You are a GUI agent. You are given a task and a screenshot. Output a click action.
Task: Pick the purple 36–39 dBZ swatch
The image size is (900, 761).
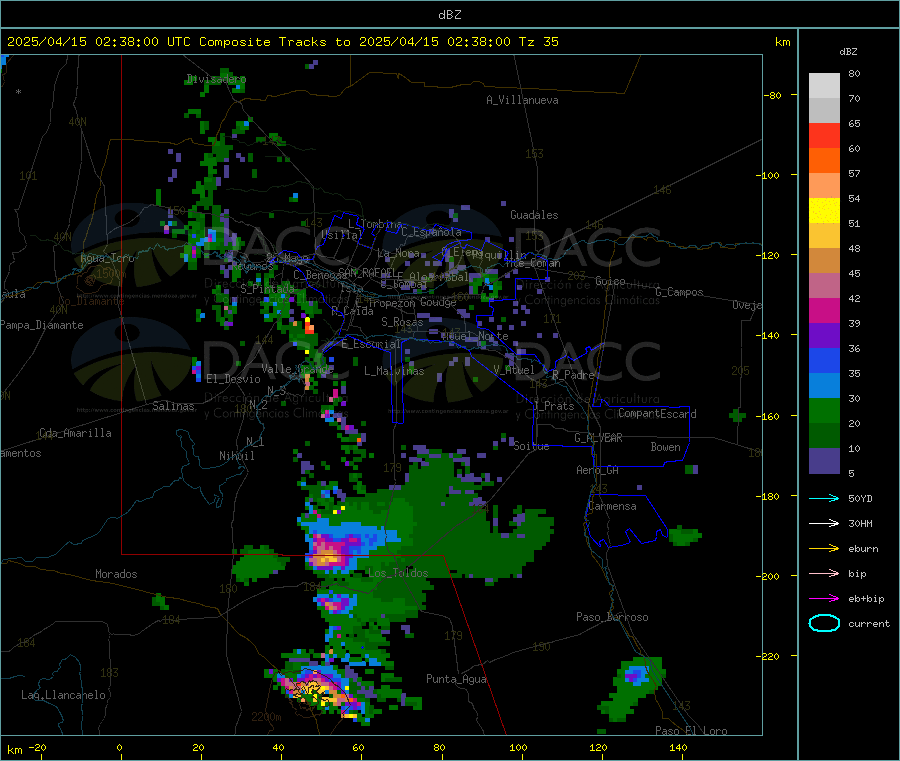[824, 336]
